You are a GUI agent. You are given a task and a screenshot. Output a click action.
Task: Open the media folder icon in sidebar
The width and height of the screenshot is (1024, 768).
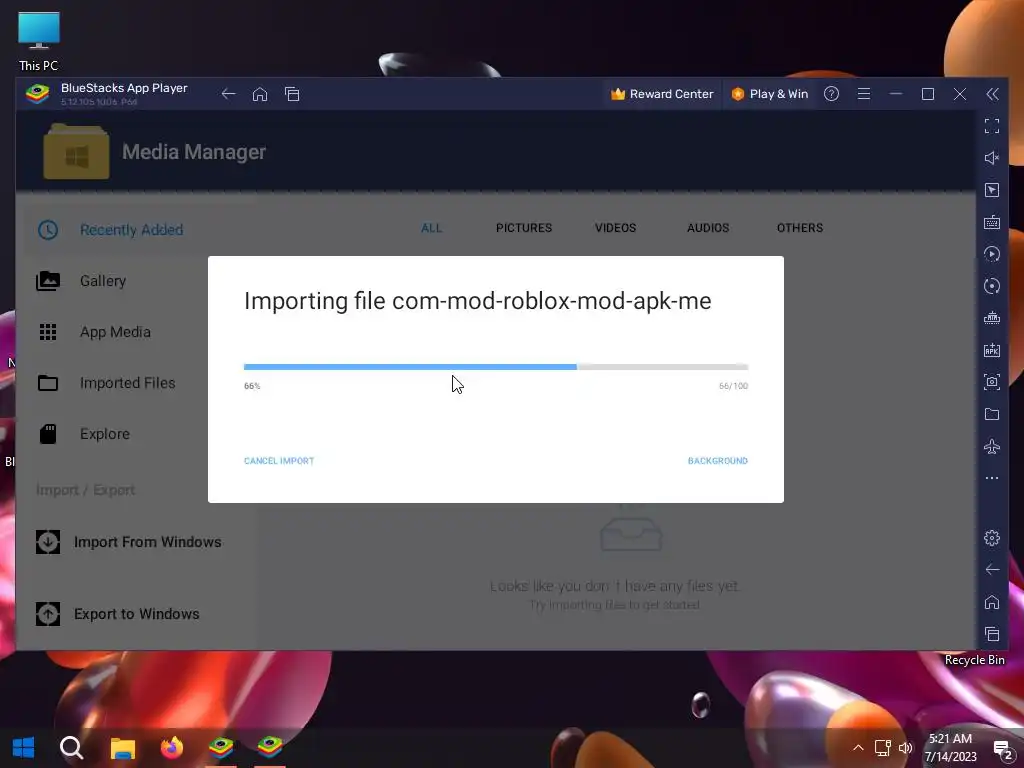(x=992, y=414)
